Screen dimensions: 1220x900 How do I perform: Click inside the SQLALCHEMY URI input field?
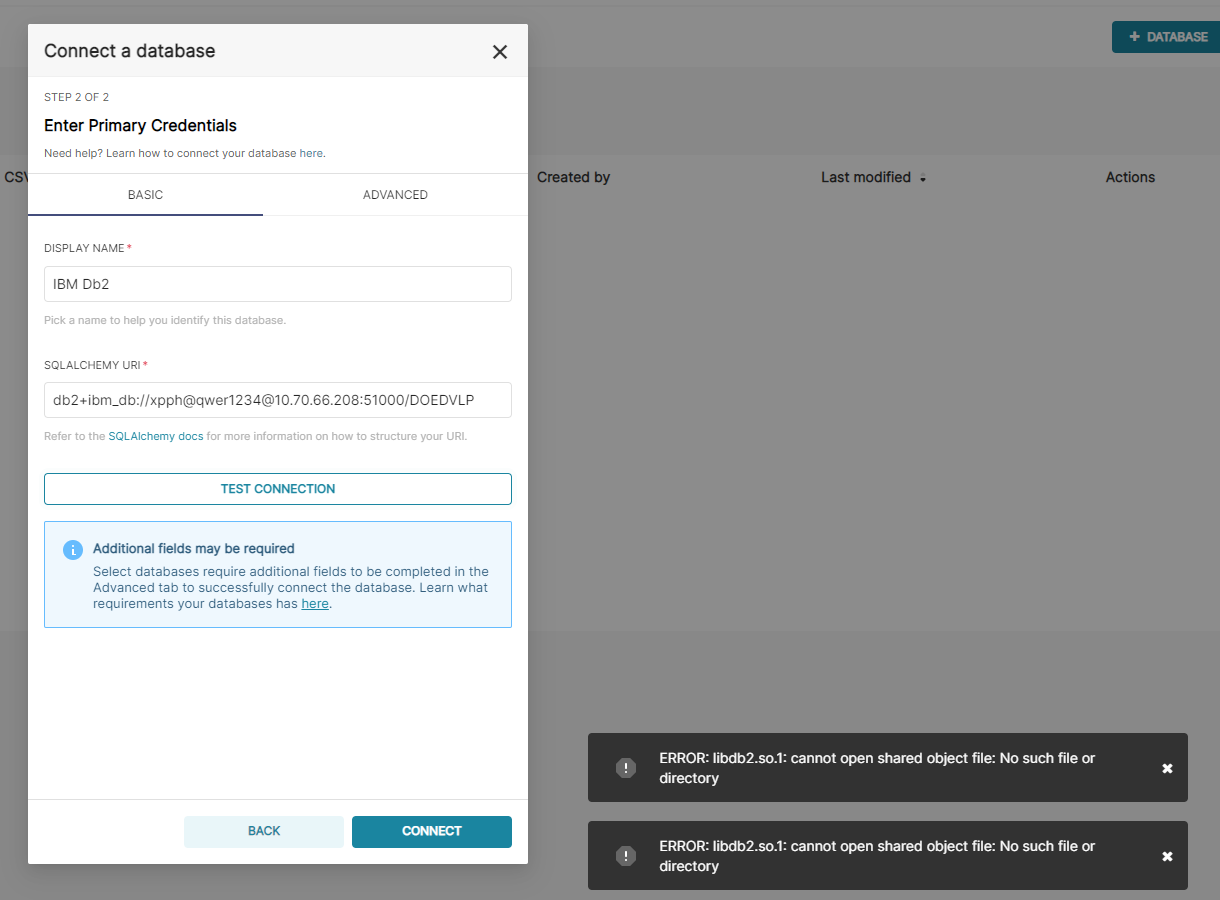click(277, 399)
